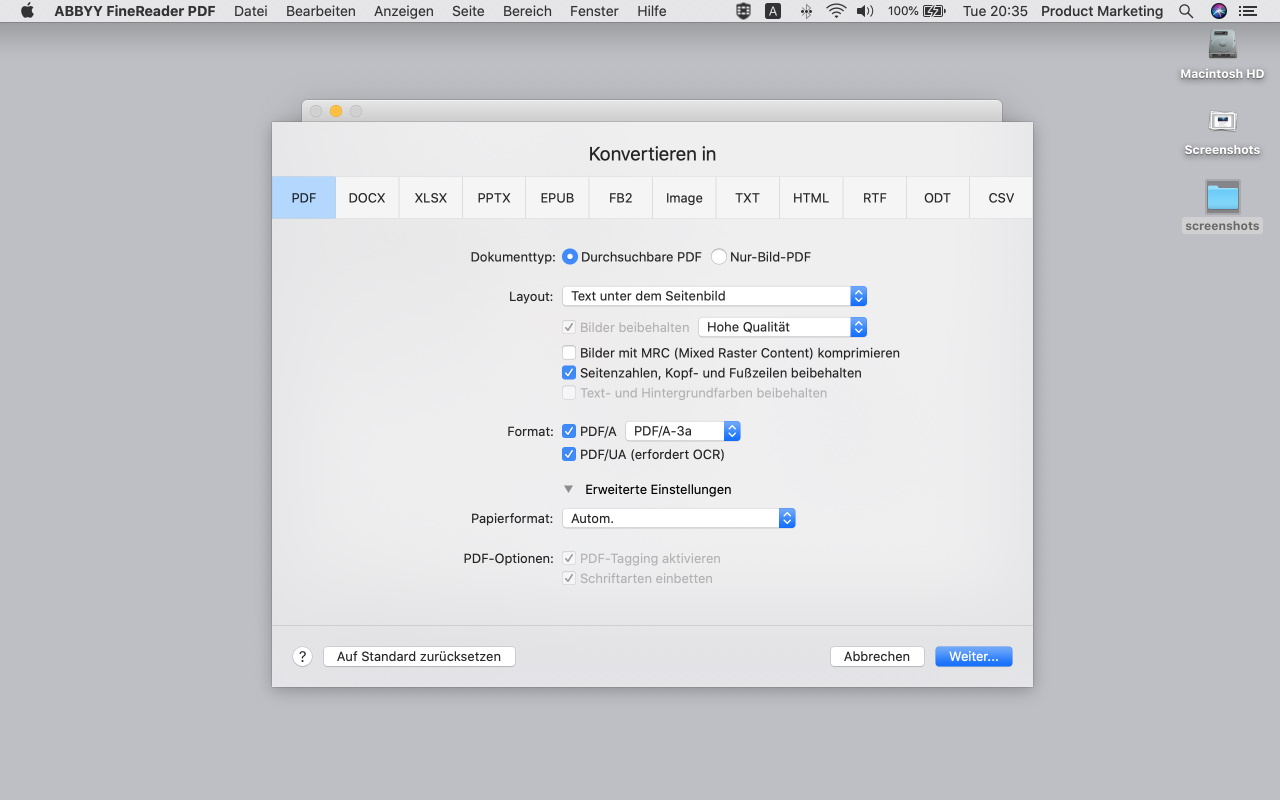Collapse the Erweiterte Einstellungen section
The image size is (1280, 800).
coord(569,489)
